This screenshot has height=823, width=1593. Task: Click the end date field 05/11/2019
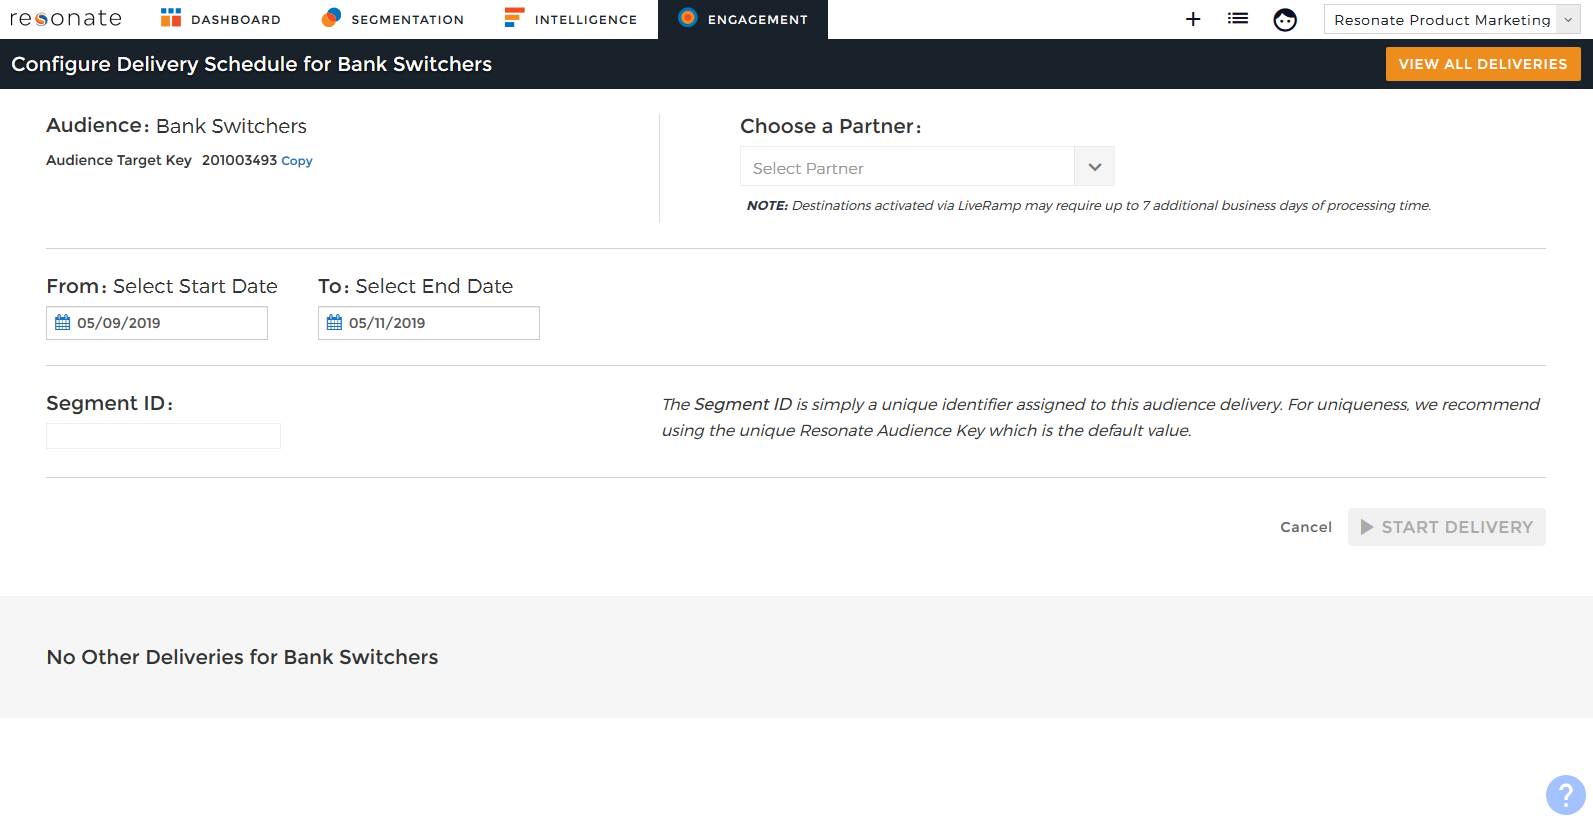(429, 323)
